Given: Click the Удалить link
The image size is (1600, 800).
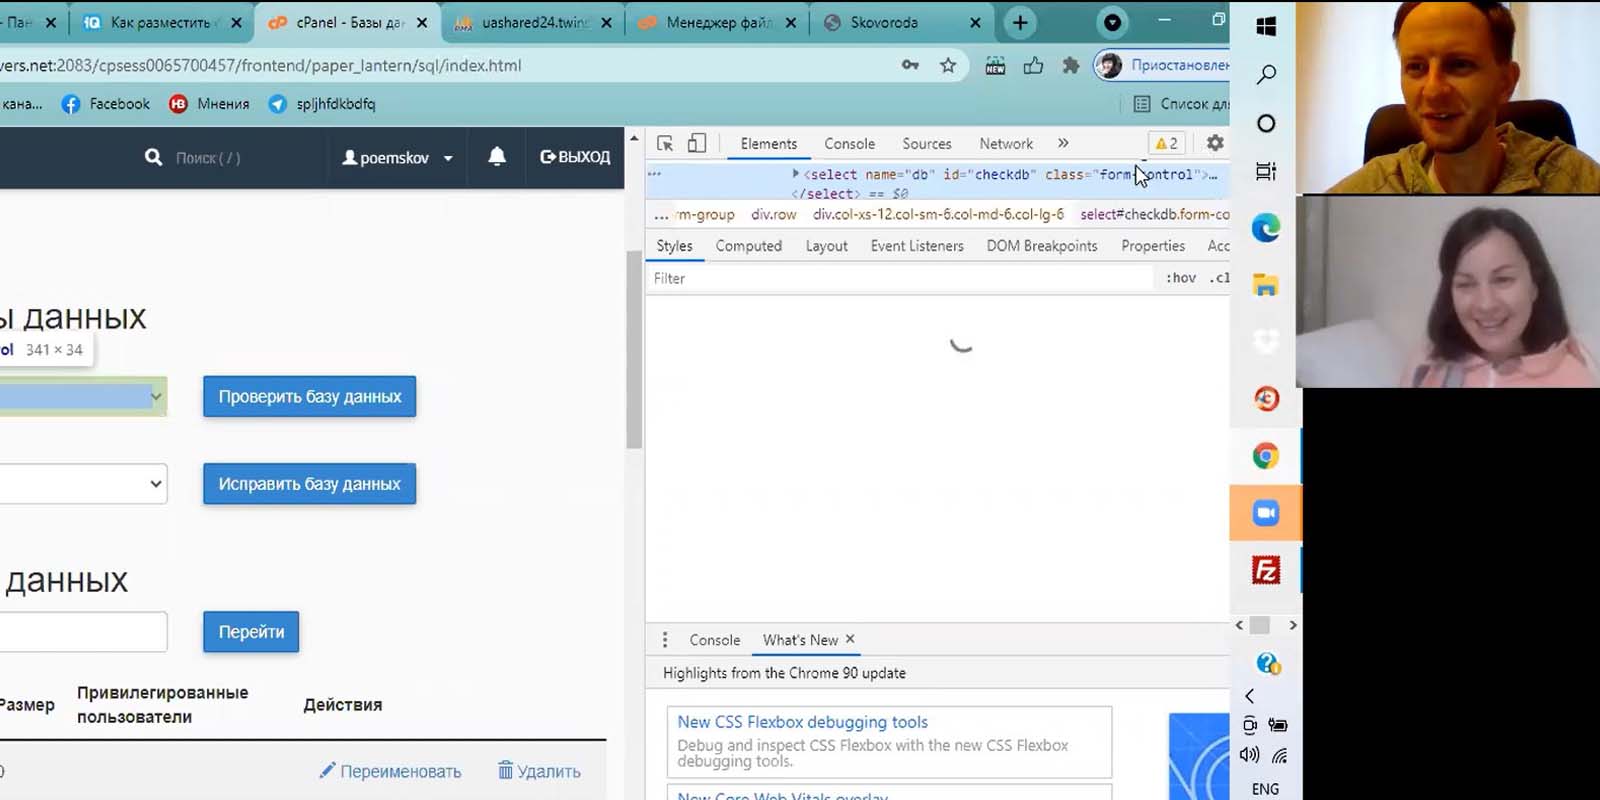Looking at the screenshot, I should click(x=539, y=771).
